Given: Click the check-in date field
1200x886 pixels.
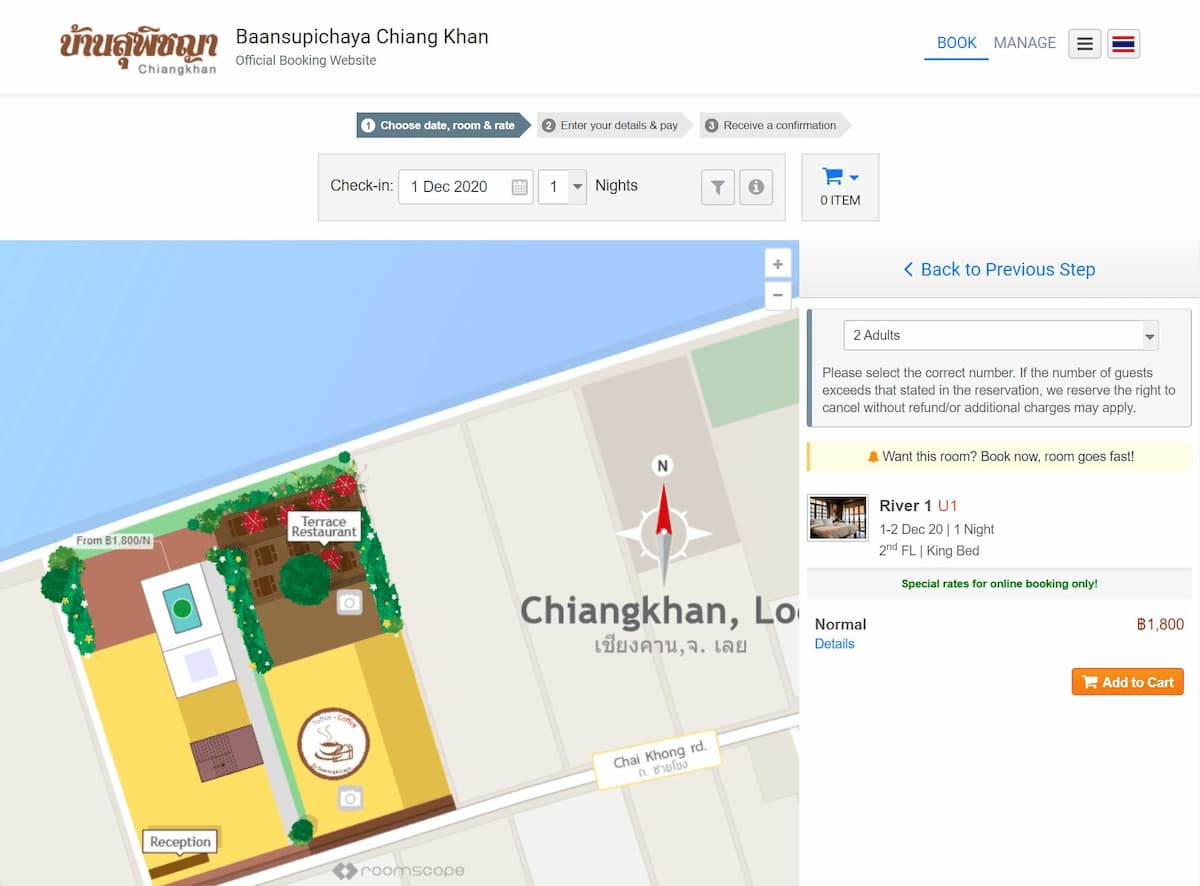Looking at the screenshot, I should click(x=466, y=187).
